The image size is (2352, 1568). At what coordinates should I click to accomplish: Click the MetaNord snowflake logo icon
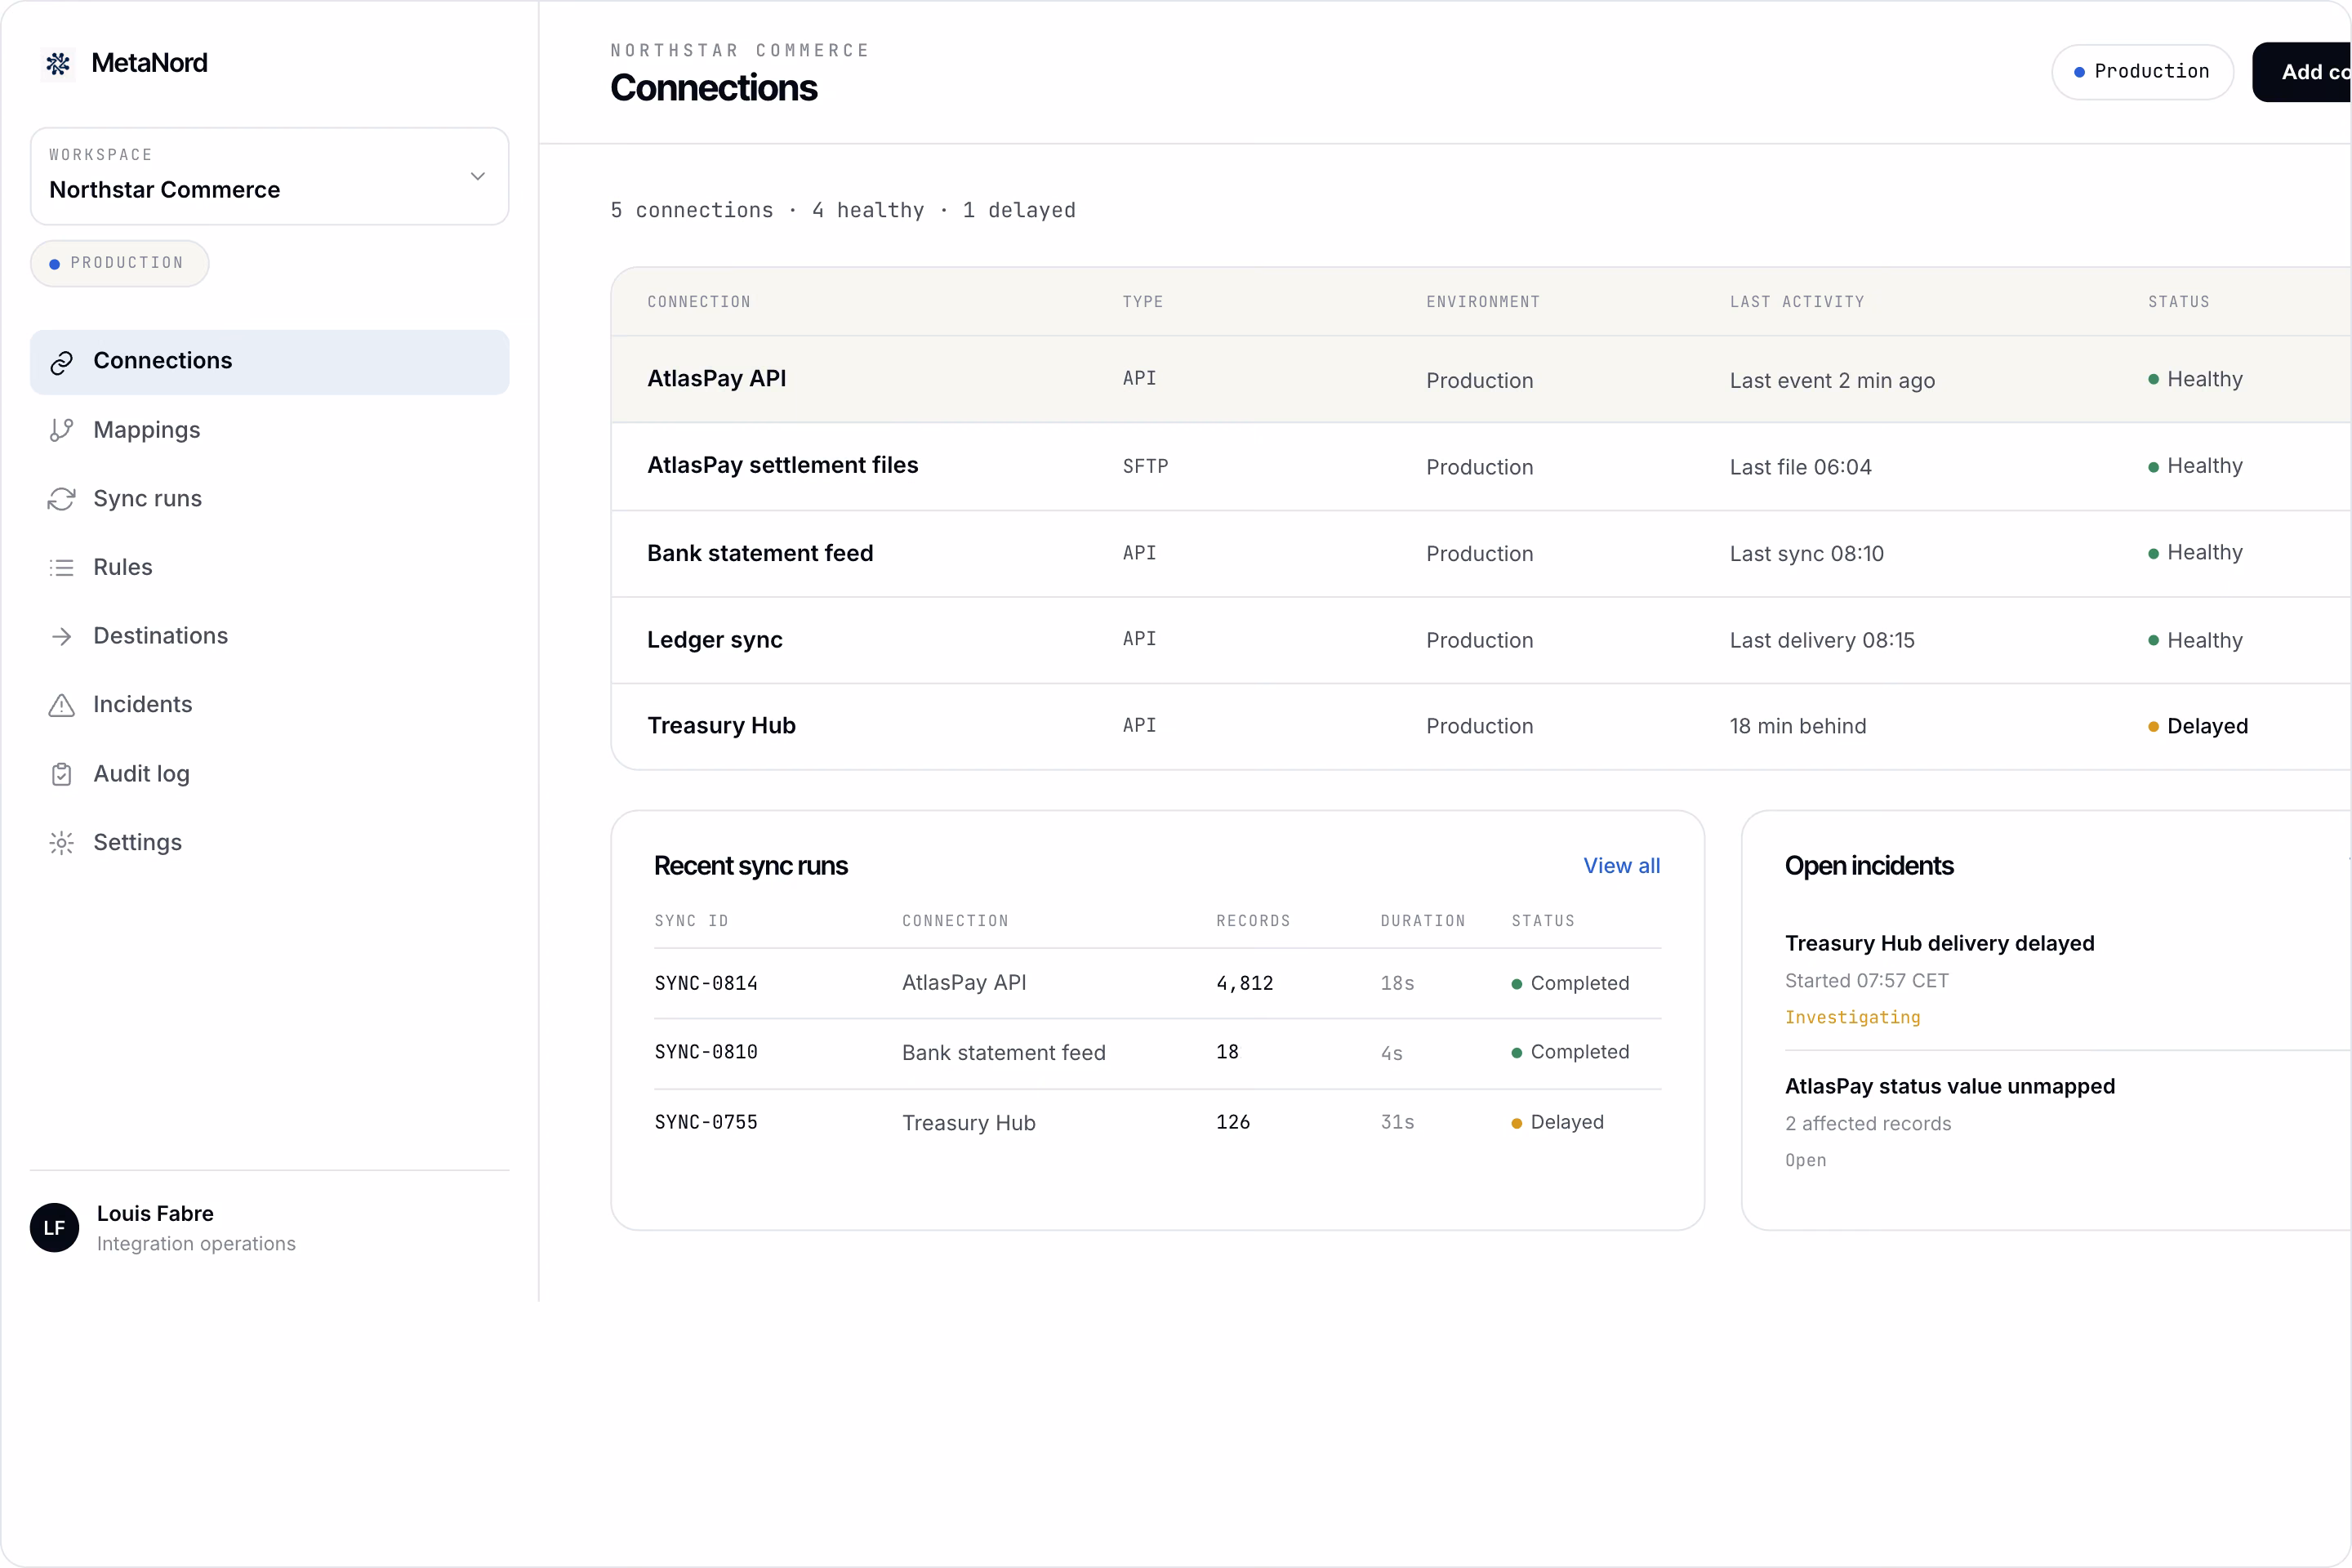click(58, 64)
